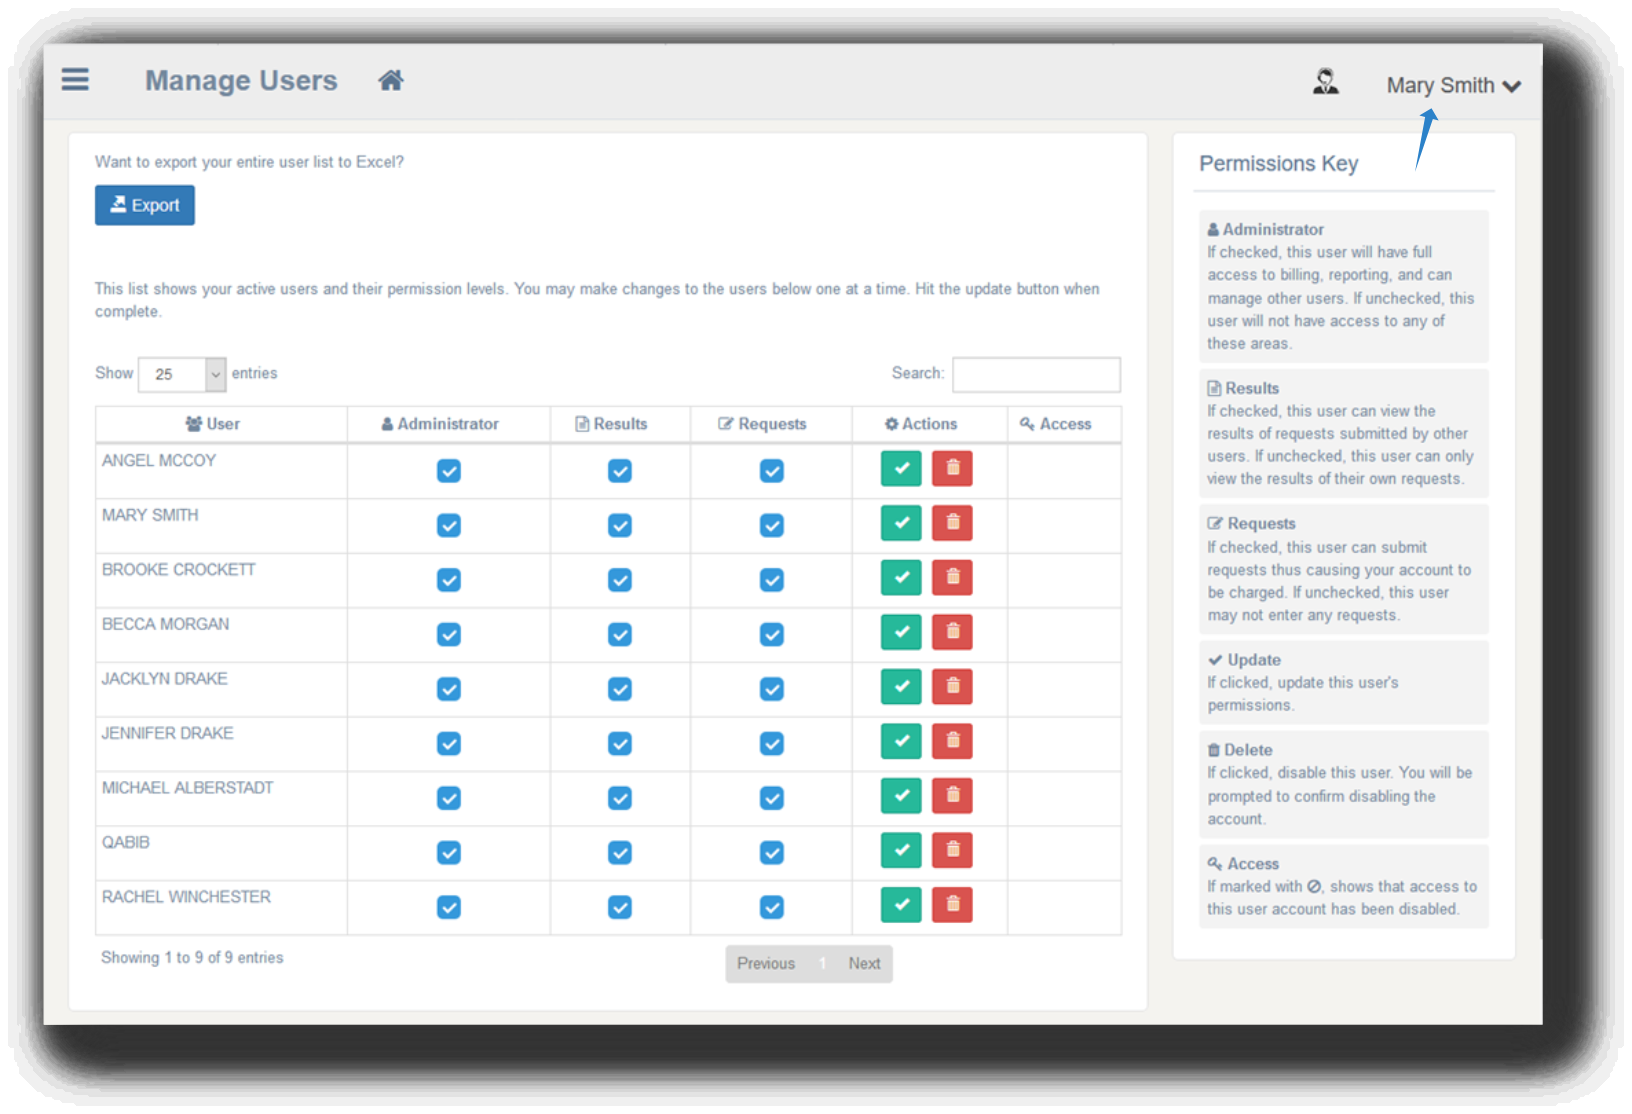
Task: Update permissions for Mary Smith
Action: pos(901,523)
